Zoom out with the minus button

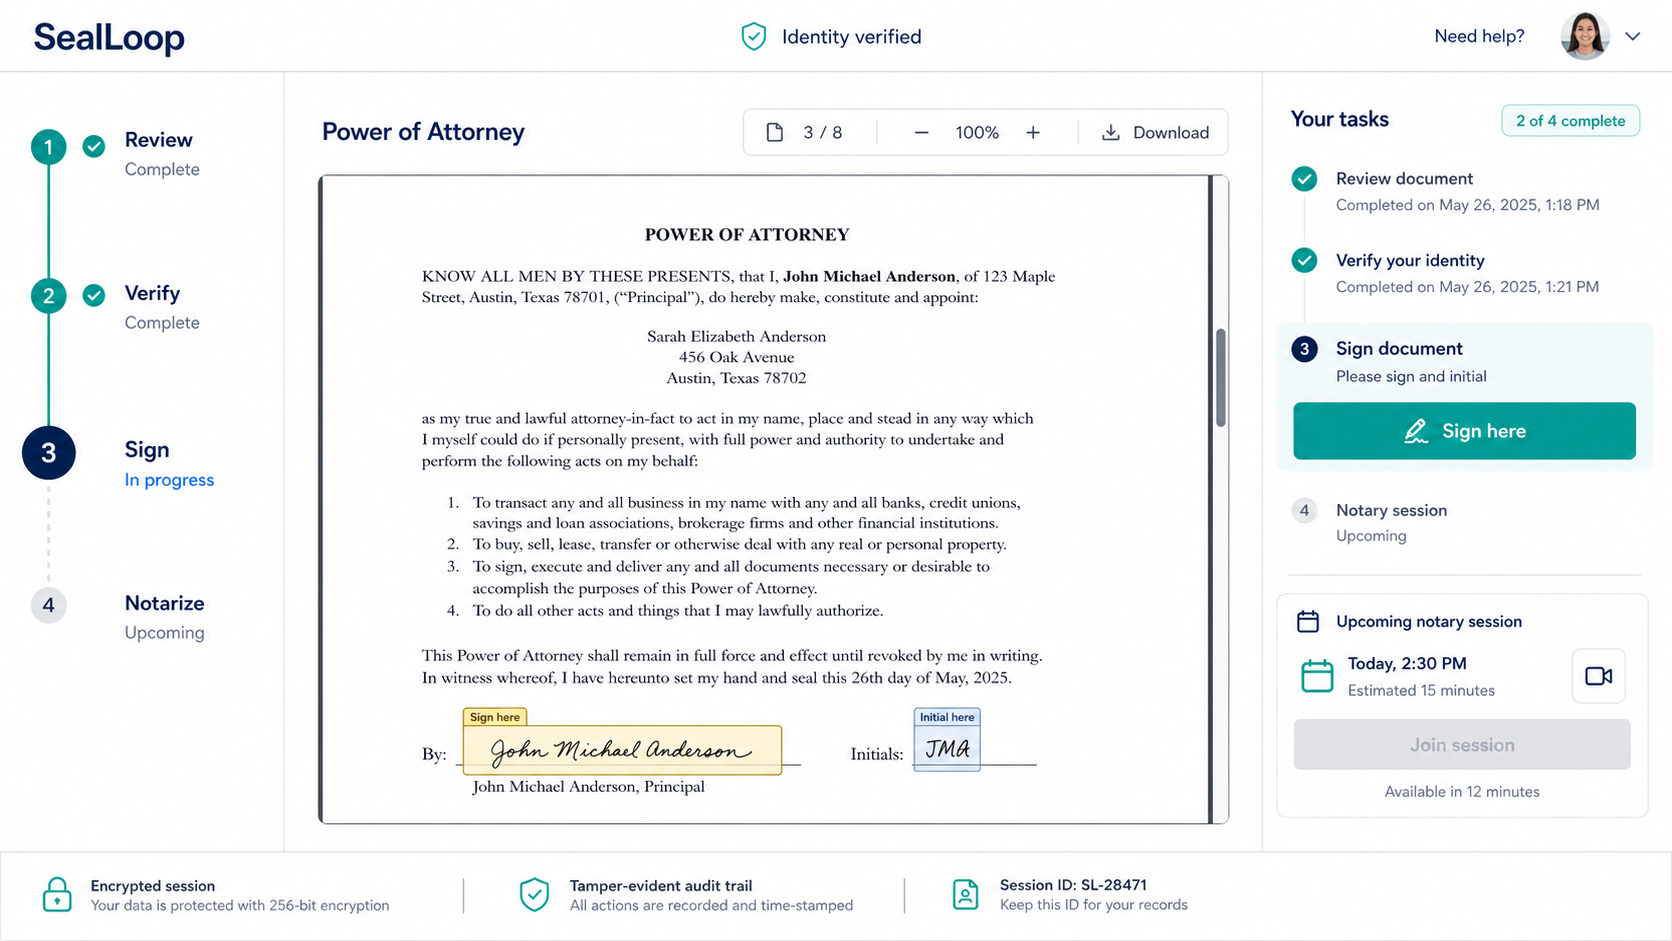[921, 132]
